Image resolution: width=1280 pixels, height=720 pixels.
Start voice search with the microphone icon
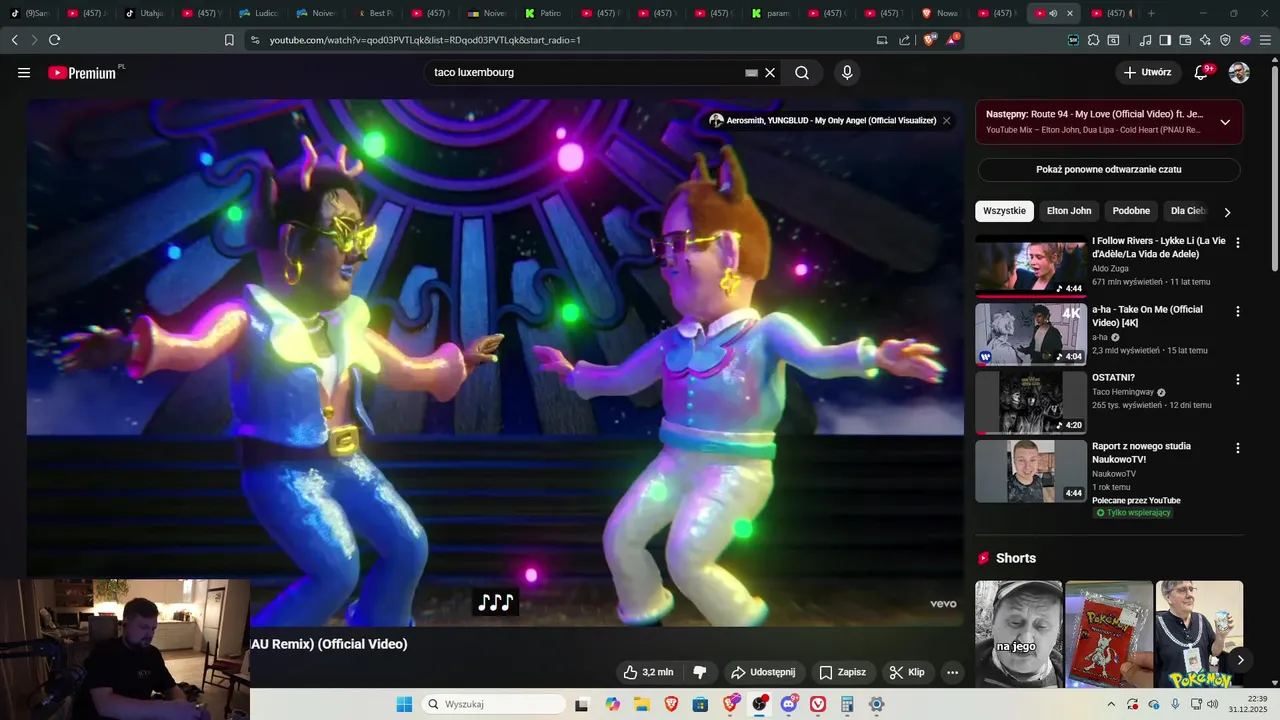pos(847,72)
